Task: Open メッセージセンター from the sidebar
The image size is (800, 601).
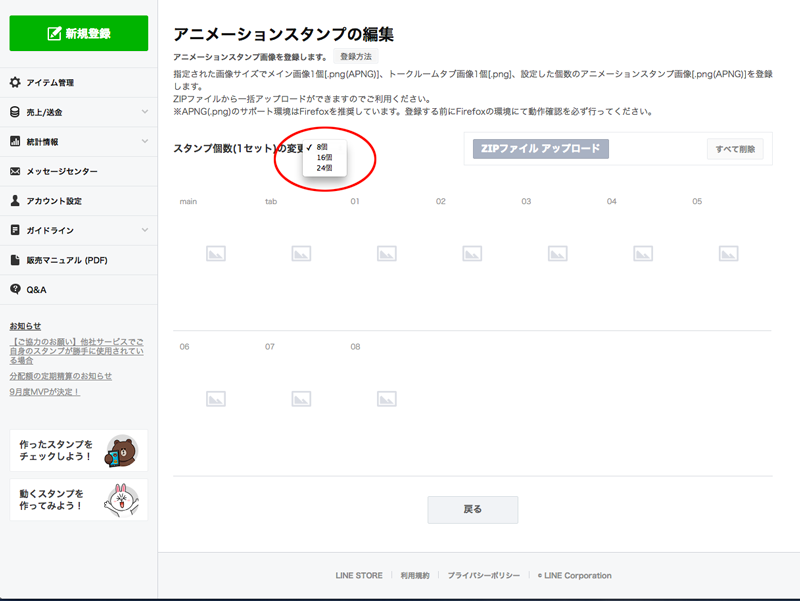Action: click(61, 171)
